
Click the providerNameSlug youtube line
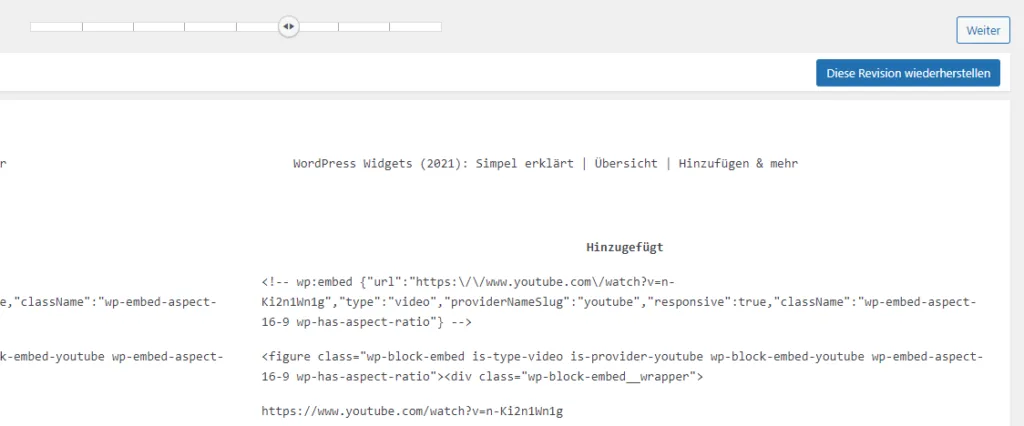point(619,302)
